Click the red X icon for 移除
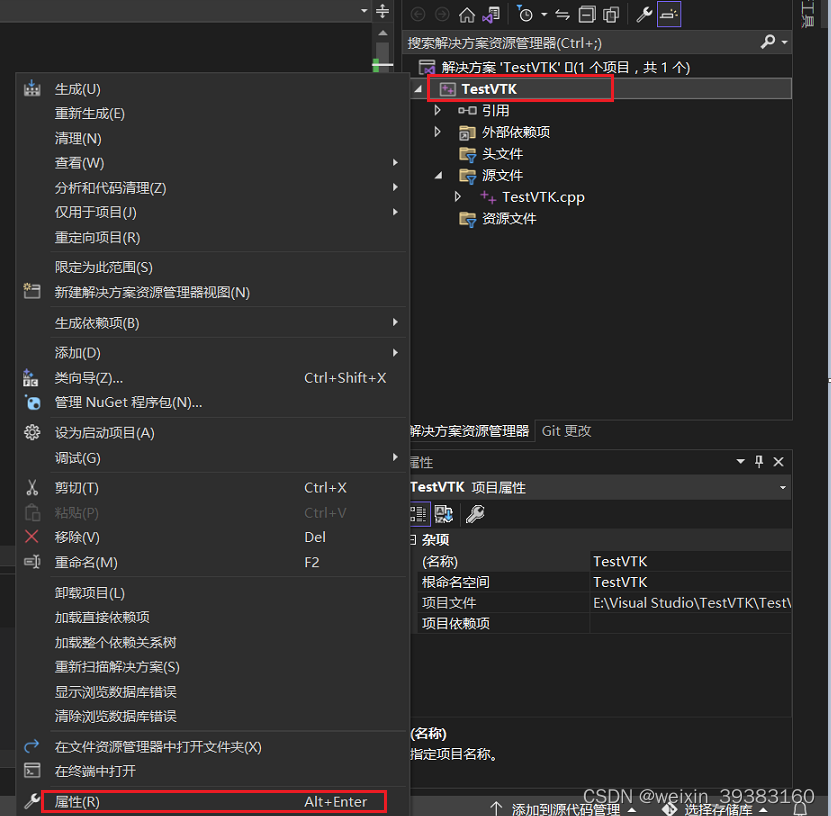 click(x=31, y=537)
